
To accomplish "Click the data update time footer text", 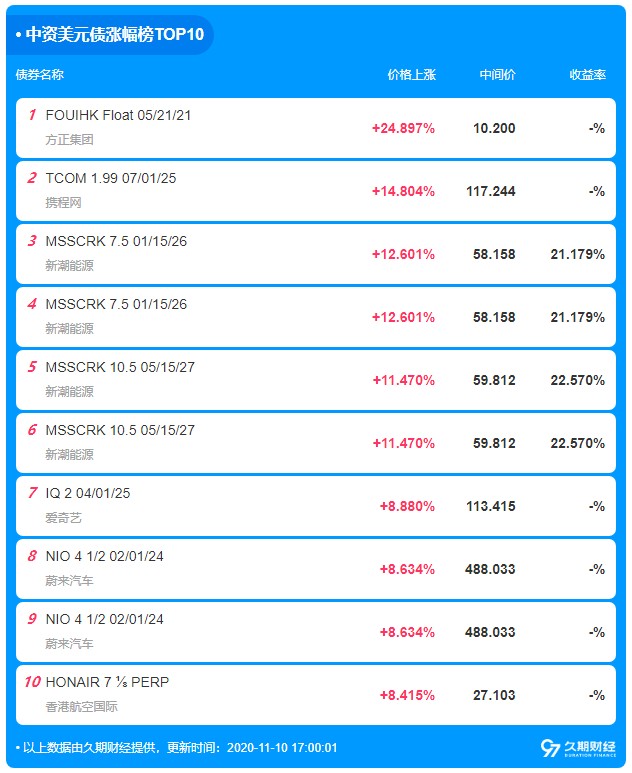I will (176, 748).
